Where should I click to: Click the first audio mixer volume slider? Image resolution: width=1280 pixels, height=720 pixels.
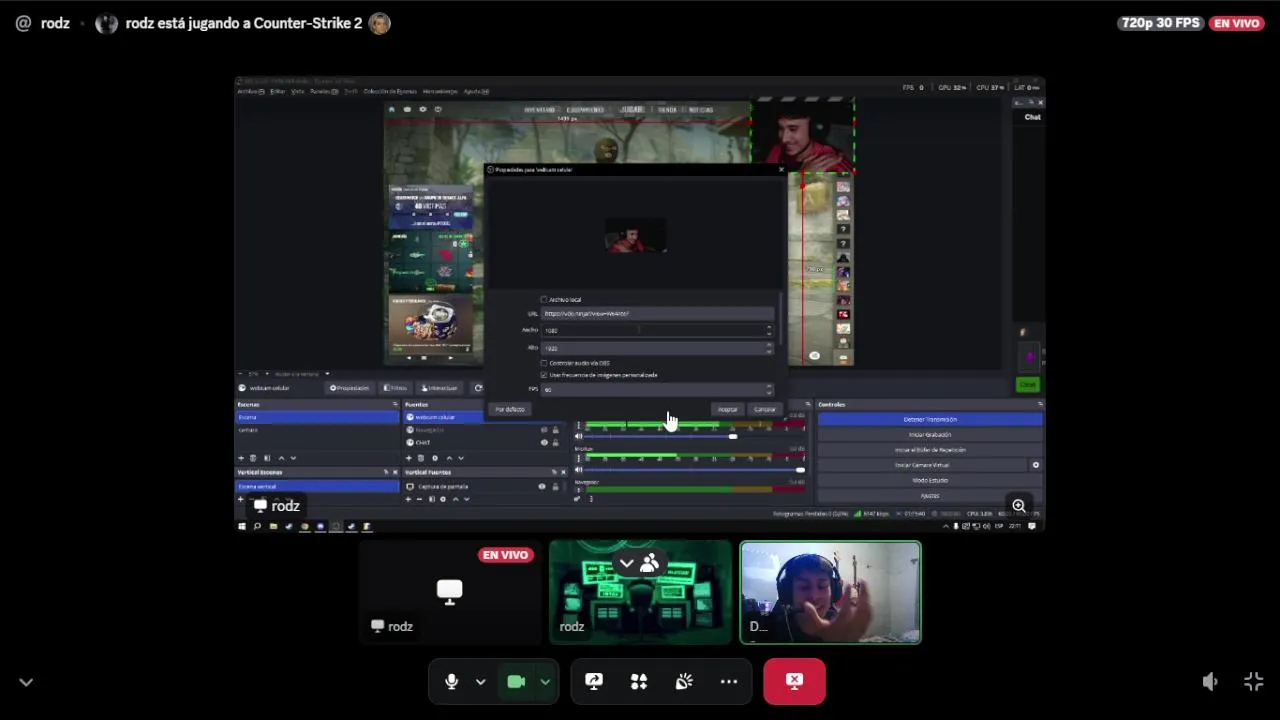point(661,436)
